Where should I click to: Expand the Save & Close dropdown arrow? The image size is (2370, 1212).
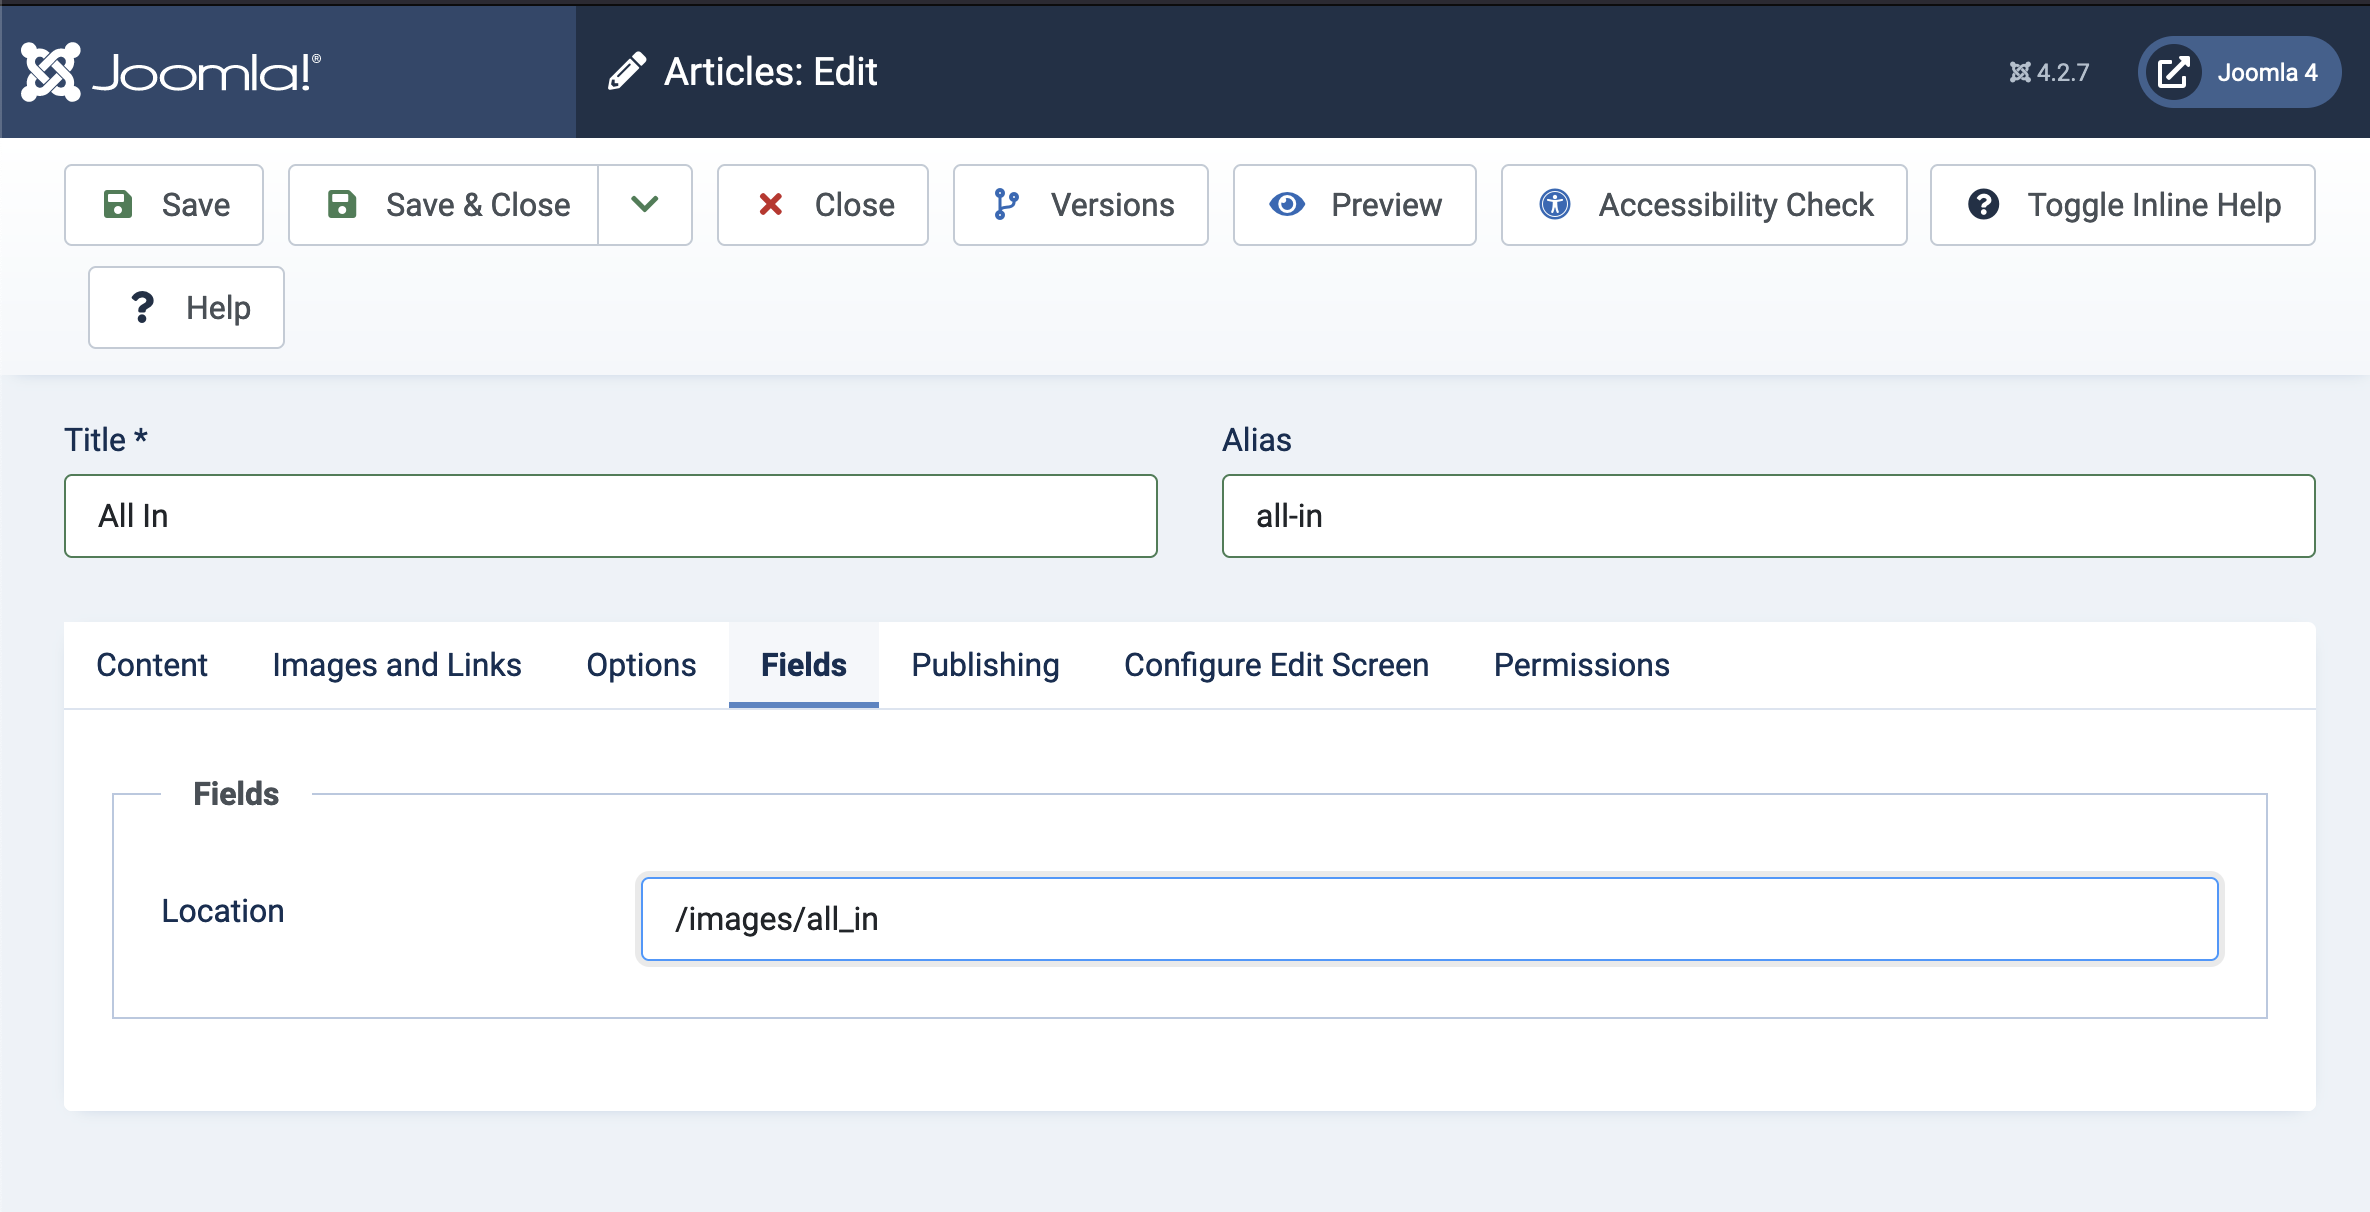pos(645,205)
